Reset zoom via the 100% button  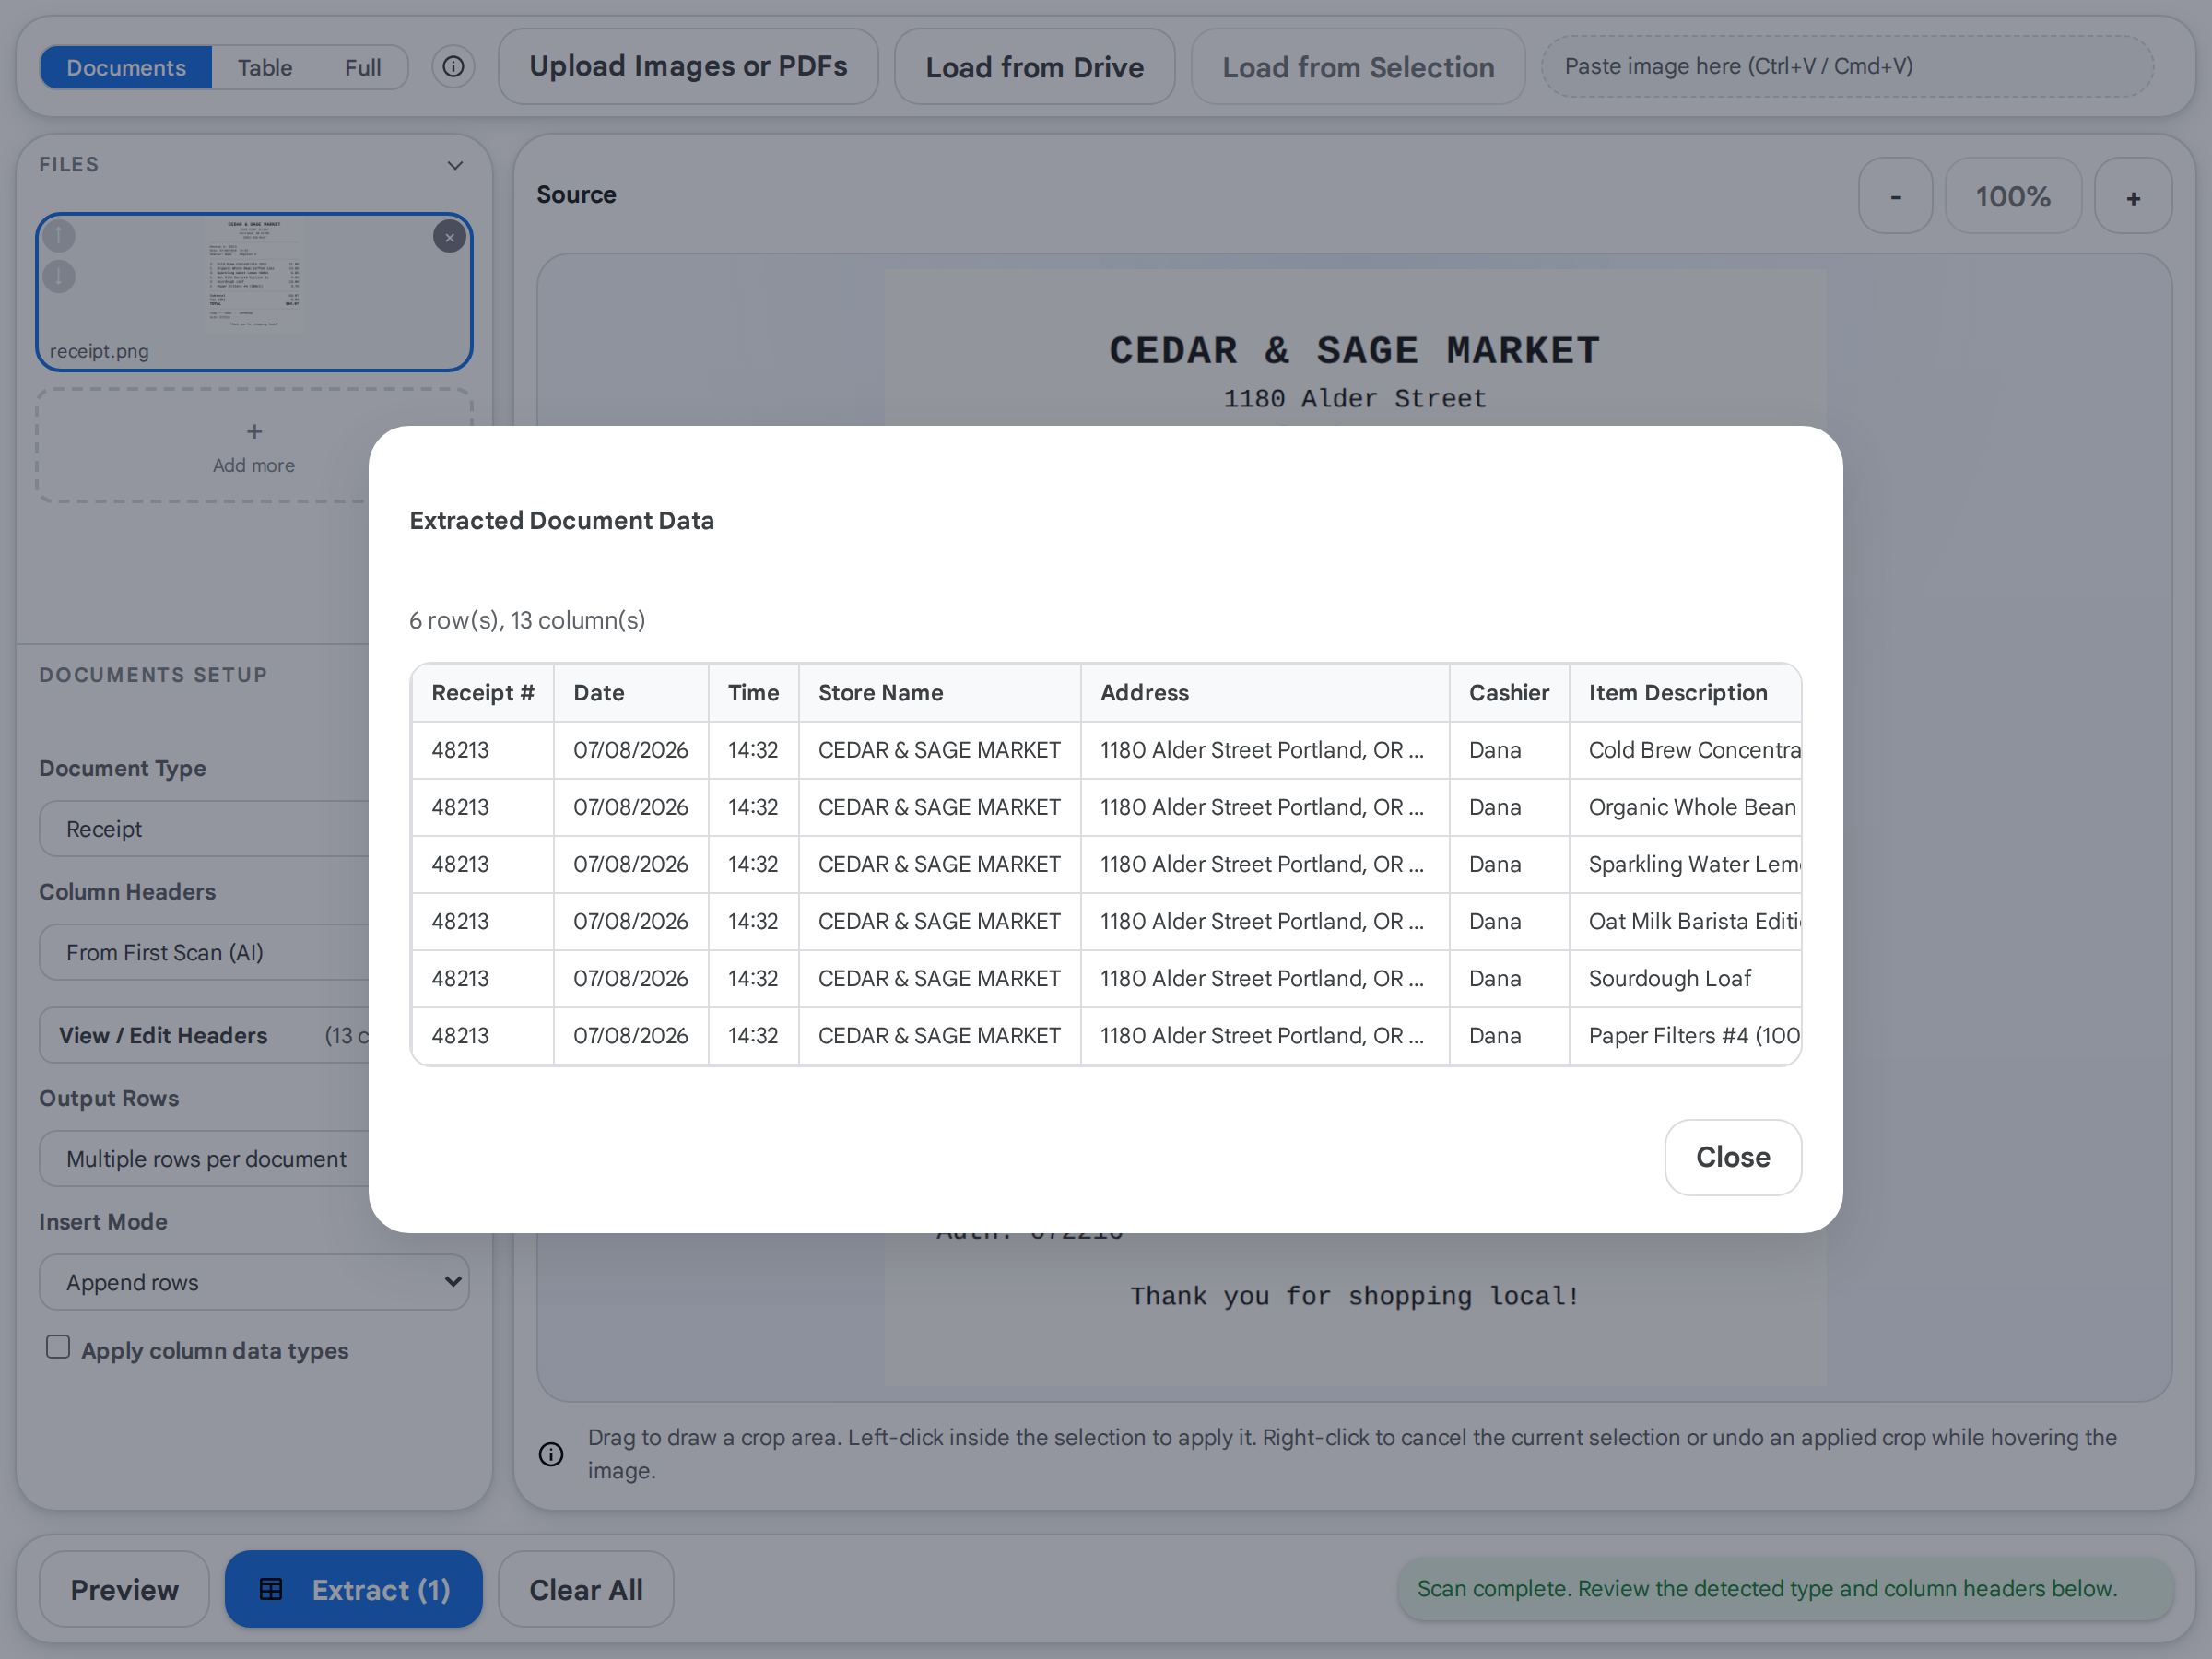(x=2013, y=196)
